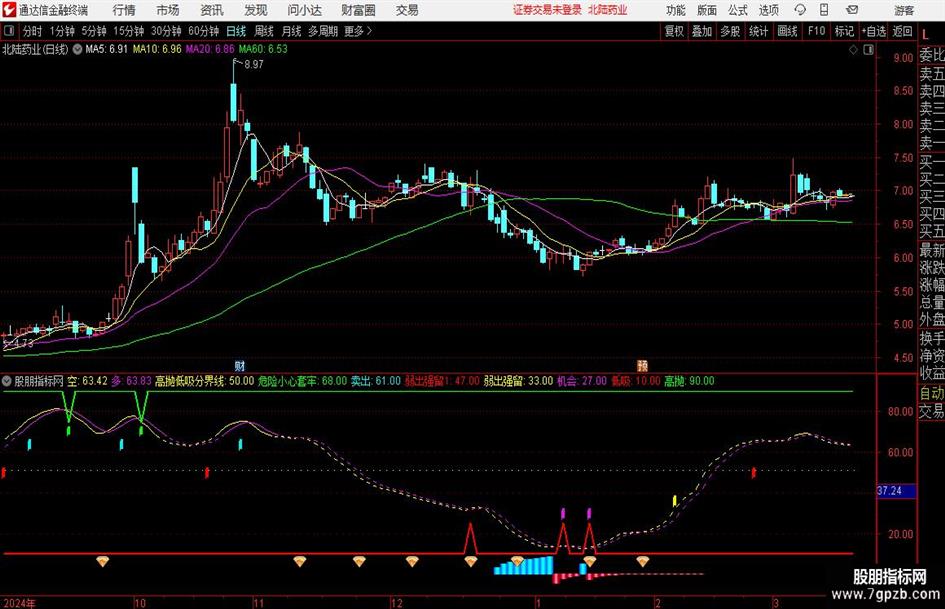Switch to 分时 chart tab
This screenshot has height=609, width=945.
coord(33,31)
